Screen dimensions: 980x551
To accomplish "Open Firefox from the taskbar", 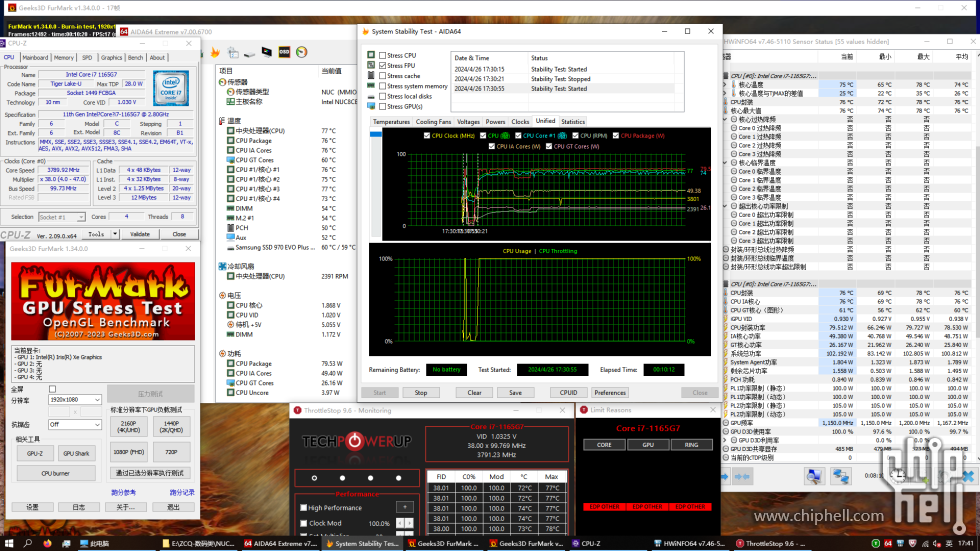I will 47,544.
